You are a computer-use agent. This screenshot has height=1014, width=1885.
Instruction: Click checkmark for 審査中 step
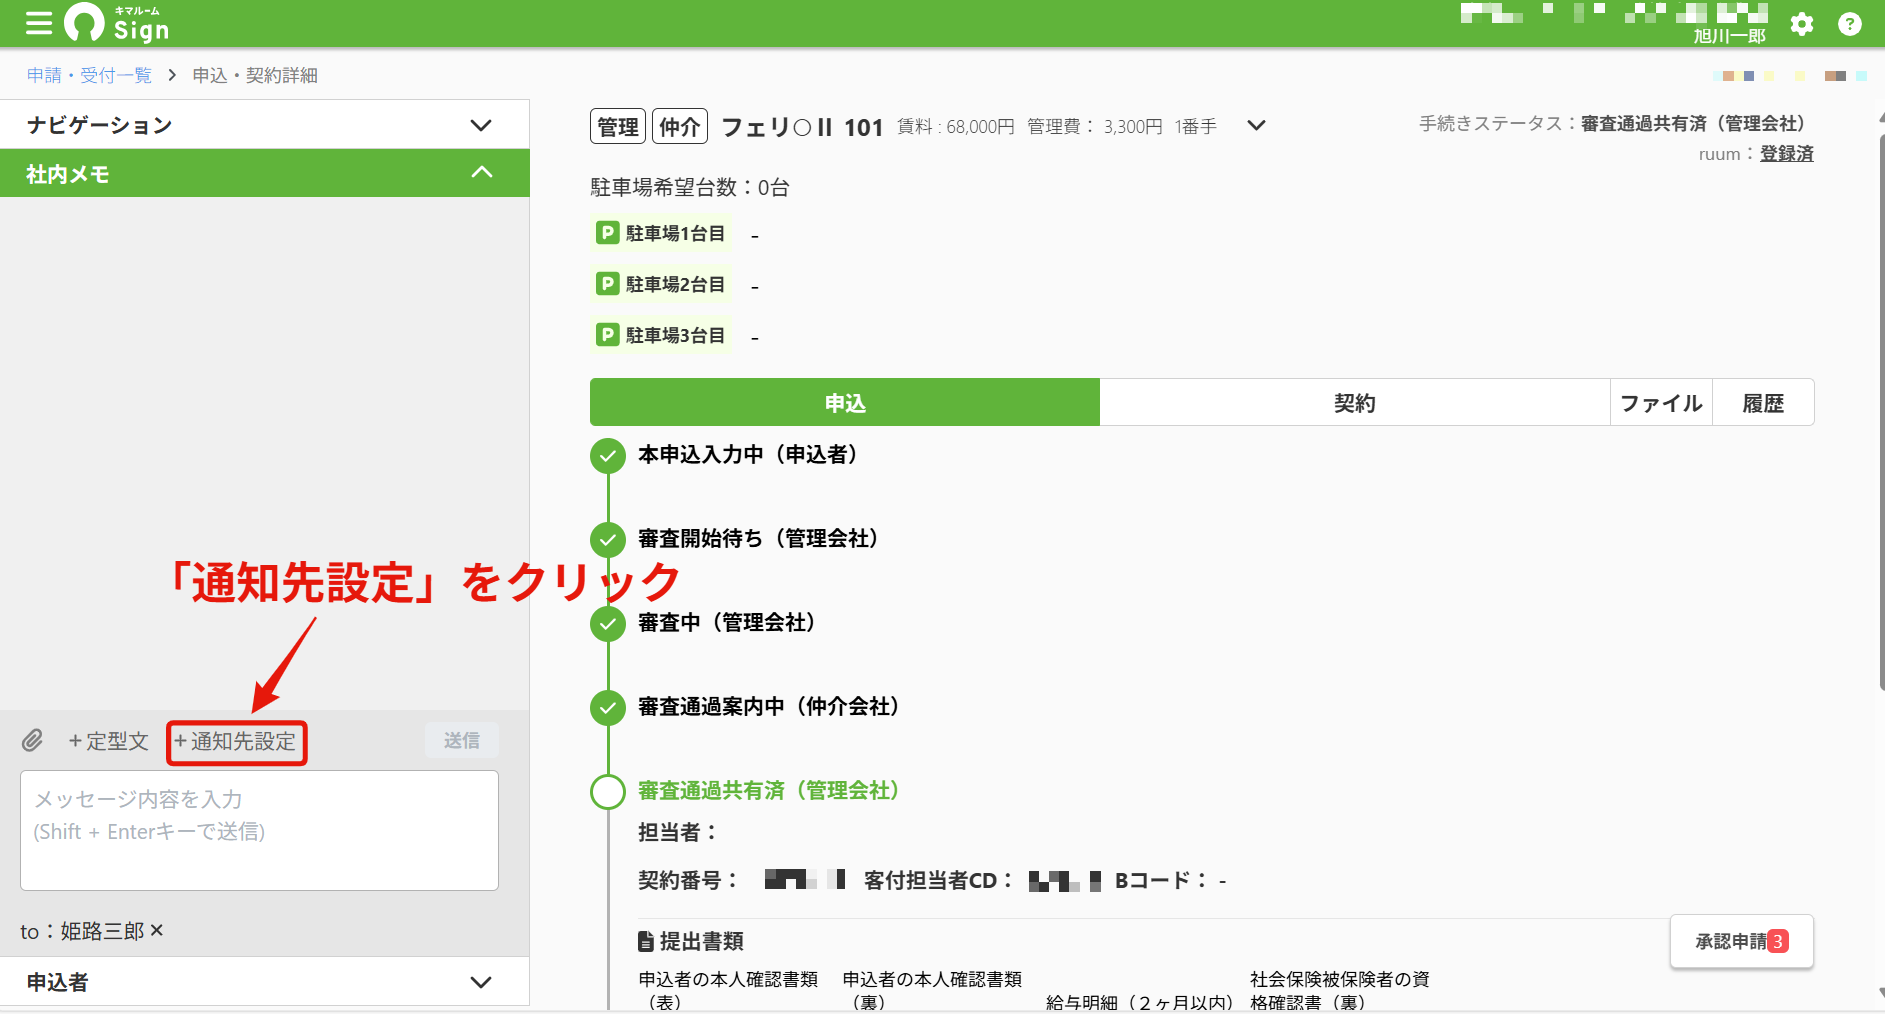pos(608,623)
